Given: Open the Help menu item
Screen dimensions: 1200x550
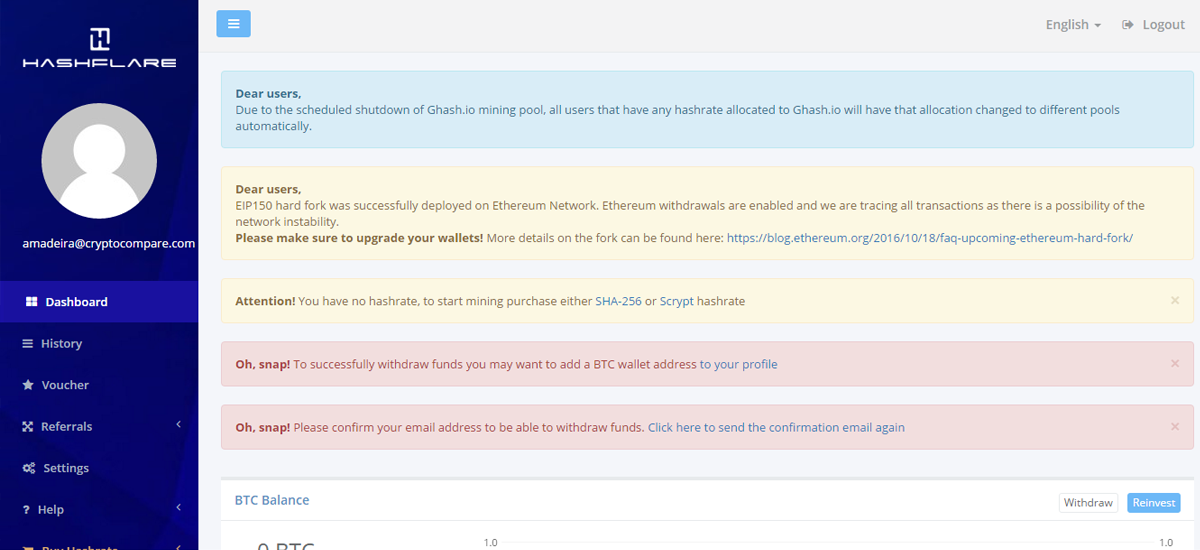Looking at the screenshot, I should tap(99, 510).
